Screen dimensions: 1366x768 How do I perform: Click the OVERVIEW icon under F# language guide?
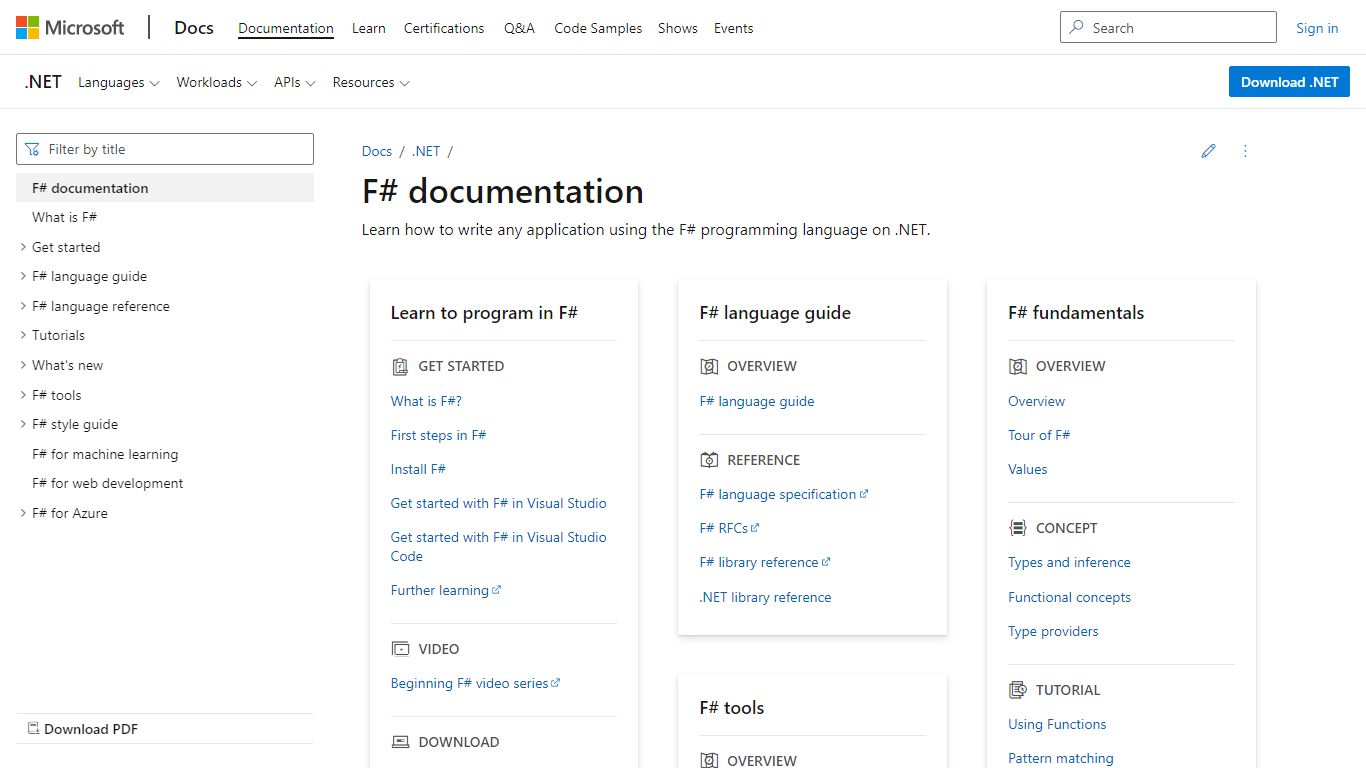[709, 366]
